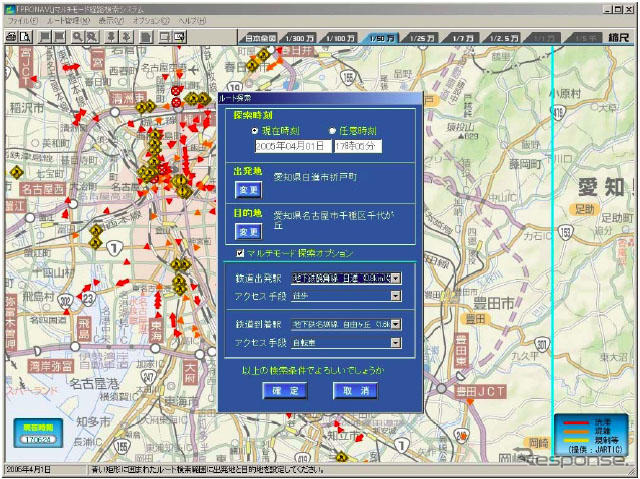640x479 pixels.
Task: Click the magnifier search icon
Action: point(76,36)
